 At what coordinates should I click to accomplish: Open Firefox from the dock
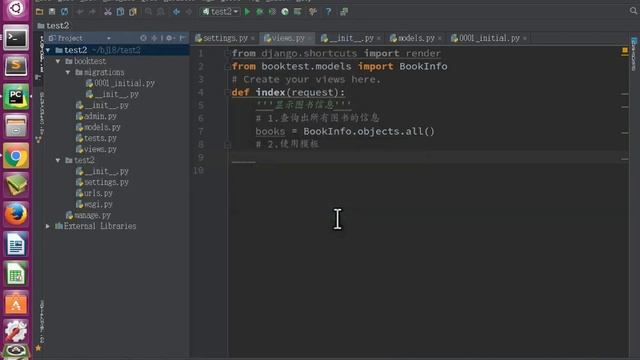click(x=16, y=214)
